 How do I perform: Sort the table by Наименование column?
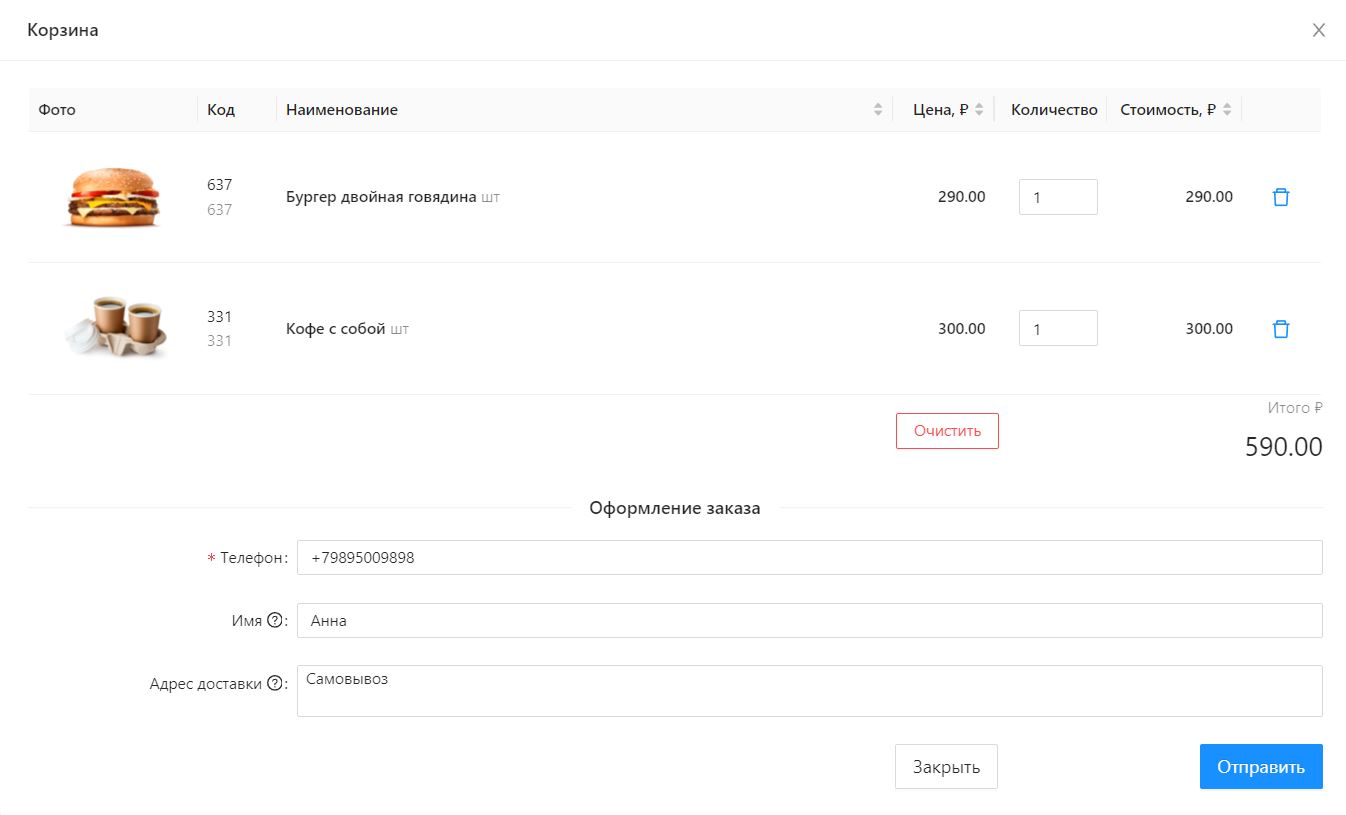click(878, 110)
